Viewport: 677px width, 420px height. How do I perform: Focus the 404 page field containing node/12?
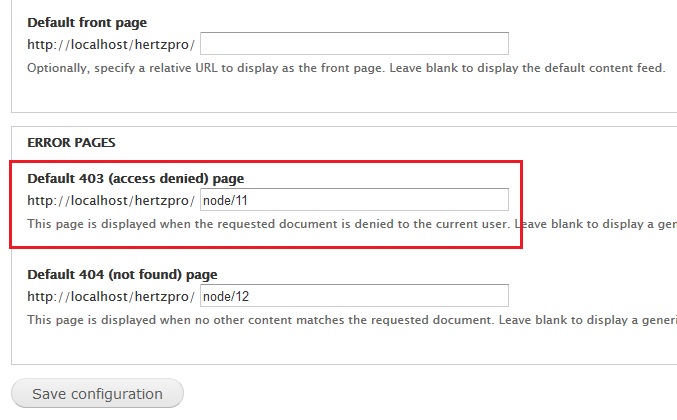coord(355,296)
